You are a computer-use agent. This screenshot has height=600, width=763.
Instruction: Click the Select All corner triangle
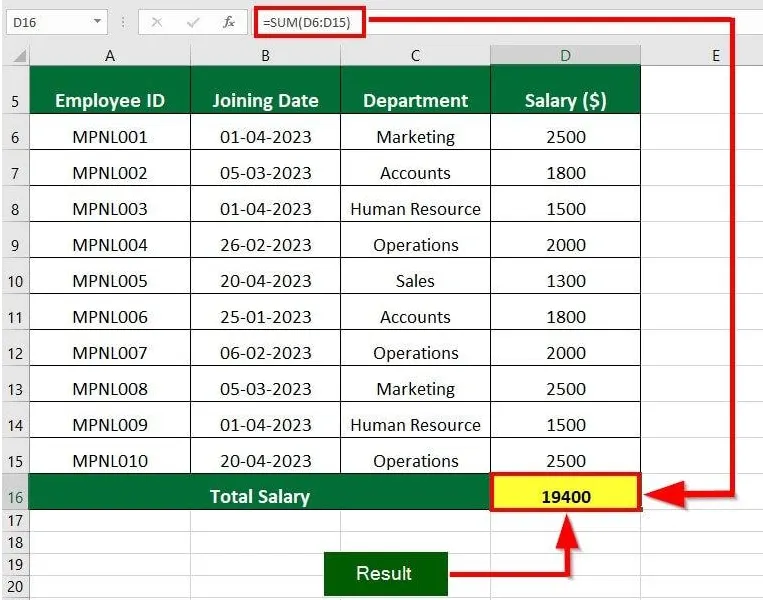point(19,56)
